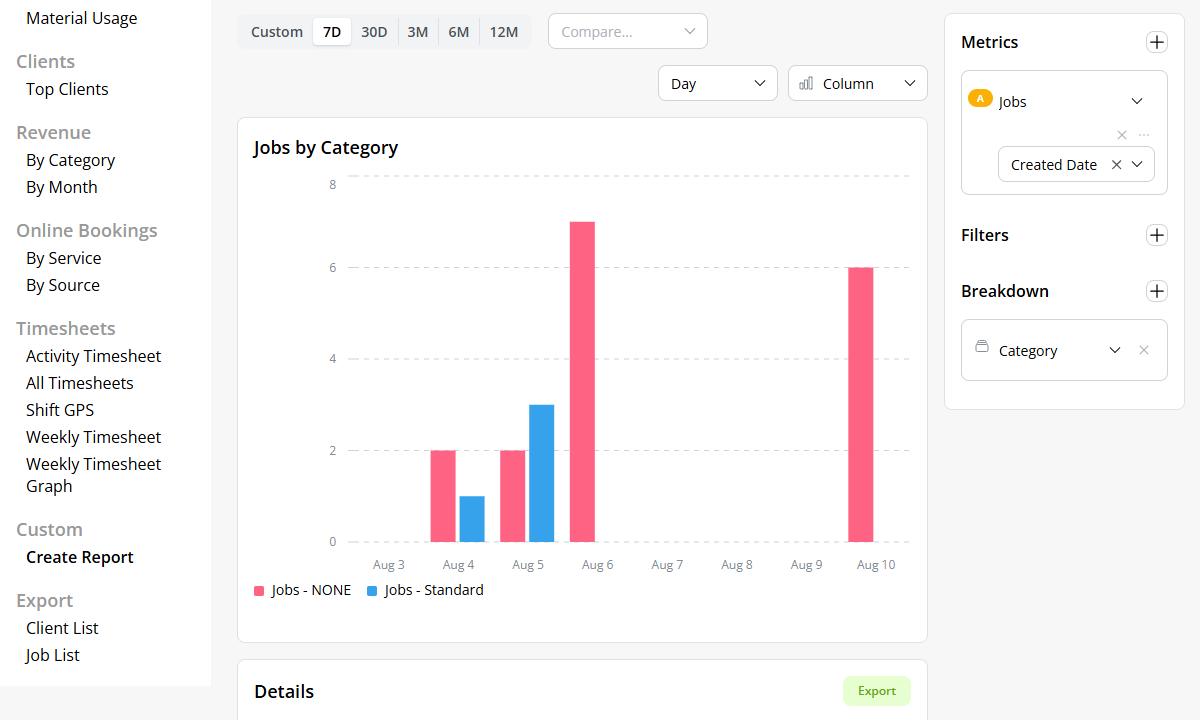Toggle the Jobs - Standard legend swatch
1200x720 pixels.
pos(373,591)
